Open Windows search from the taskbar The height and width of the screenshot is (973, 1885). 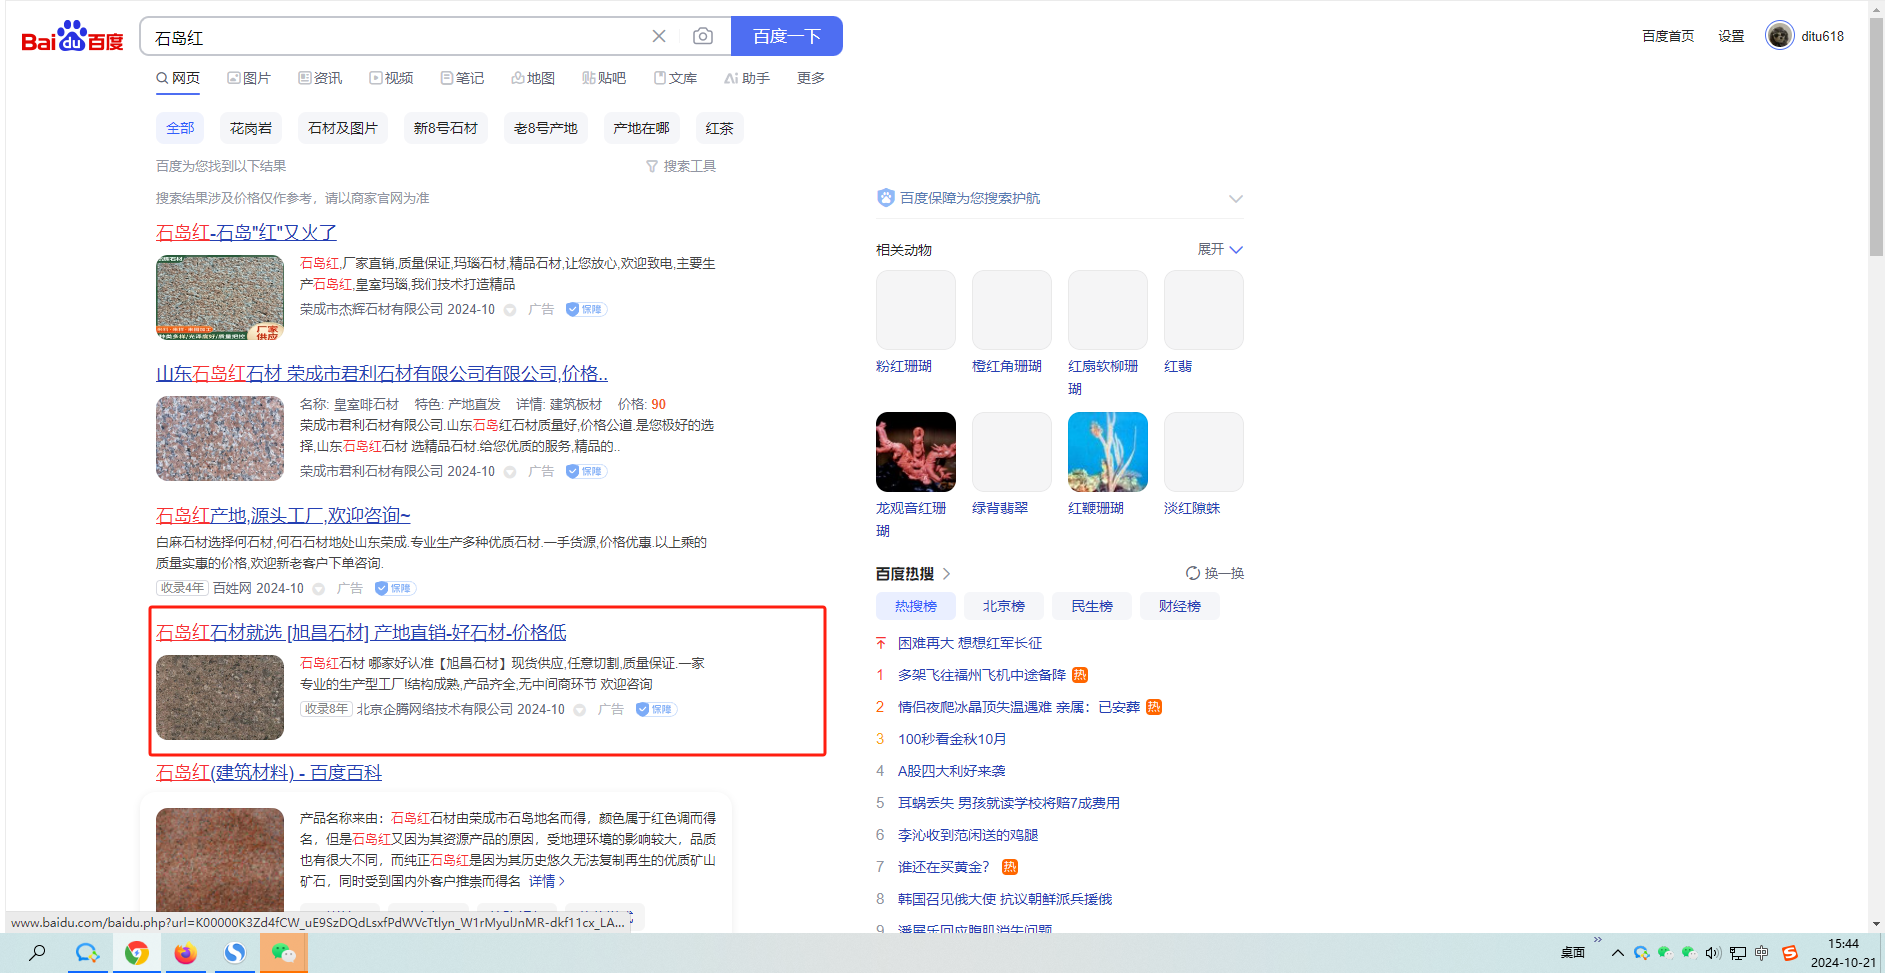click(x=37, y=953)
